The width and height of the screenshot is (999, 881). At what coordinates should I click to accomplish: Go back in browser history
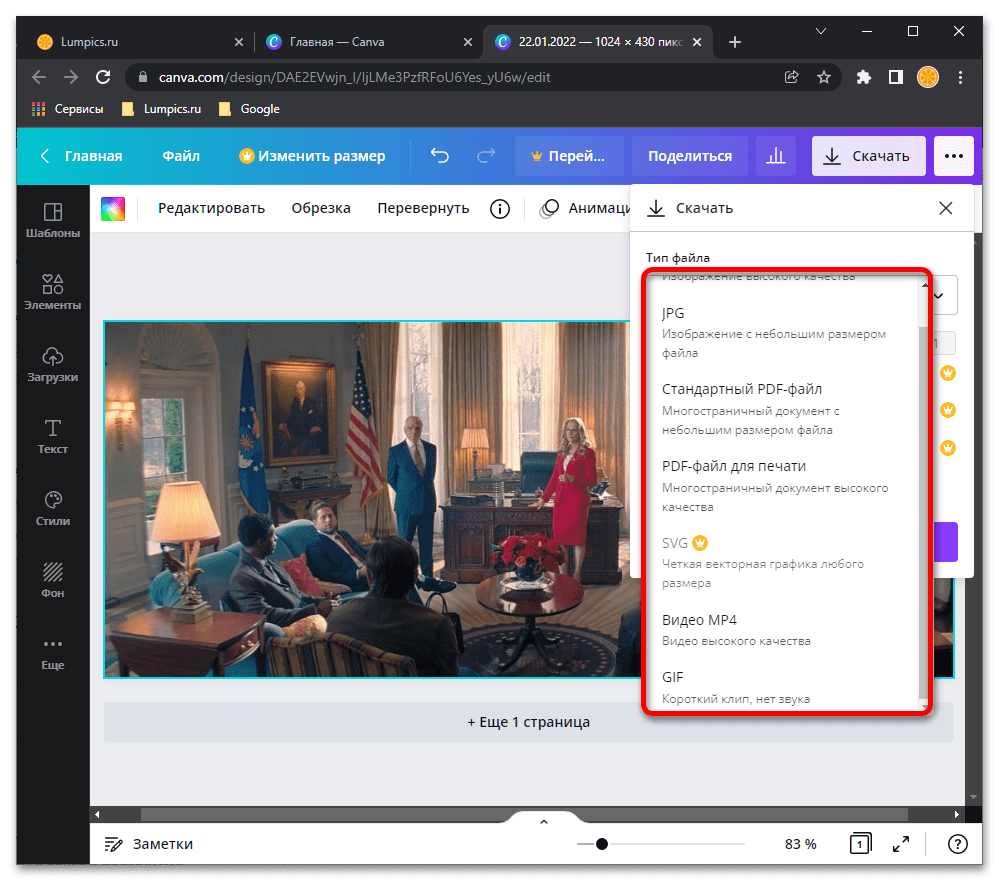(x=39, y=77)
